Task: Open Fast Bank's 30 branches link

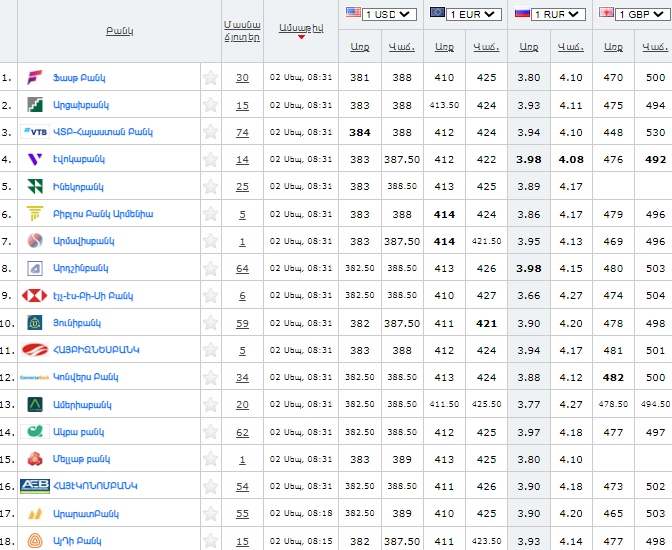Action: point(242,78)
